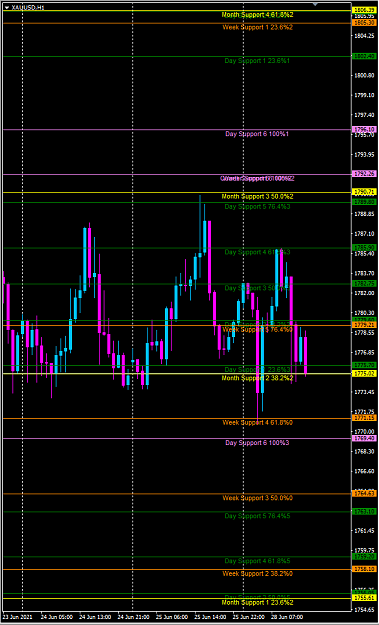
Task: Click the 1768.30 price scale value
Action: coord(363,452)
